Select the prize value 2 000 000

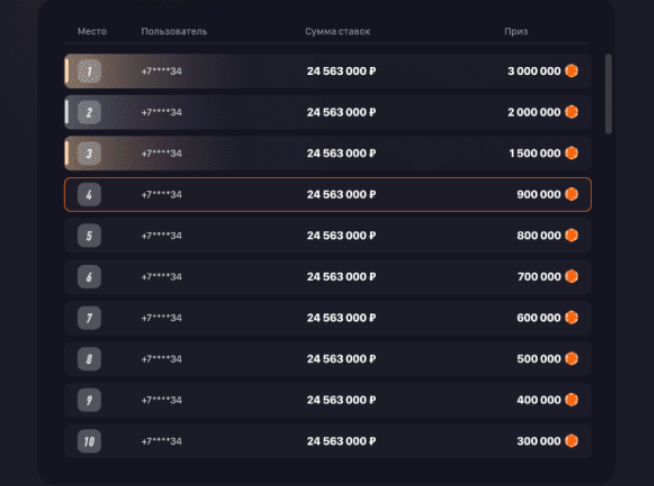pos(534,112)
